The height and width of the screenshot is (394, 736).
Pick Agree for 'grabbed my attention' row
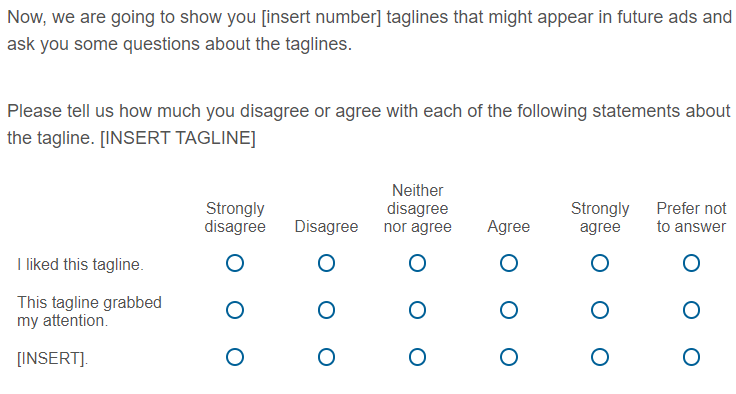(509, 310)
